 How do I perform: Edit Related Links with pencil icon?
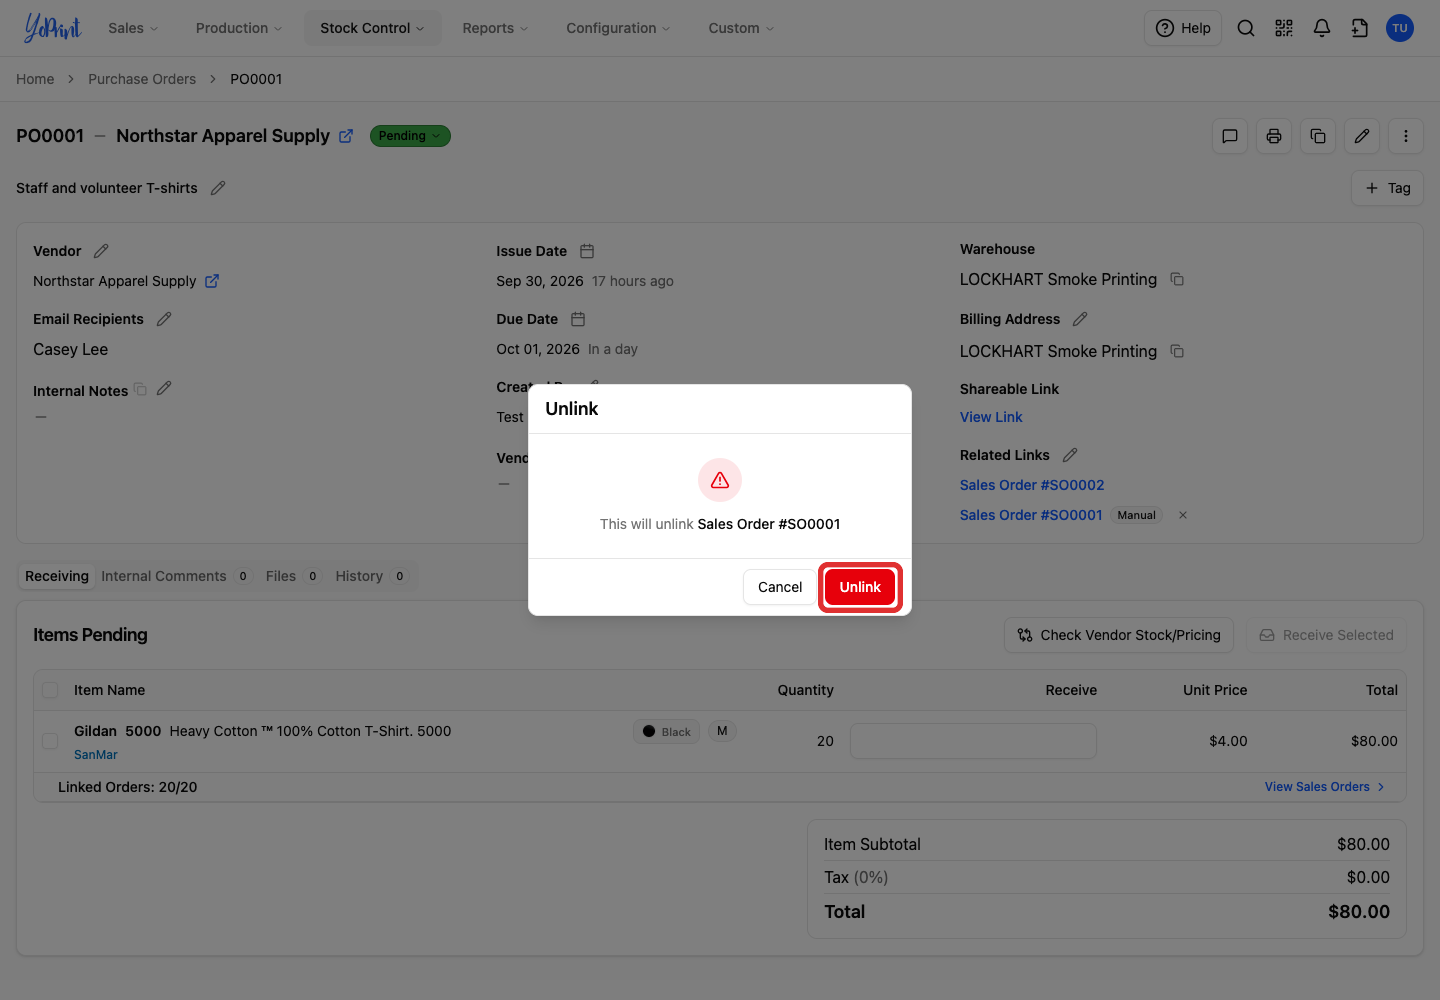pyautogui.click(x=1070, y=455)
